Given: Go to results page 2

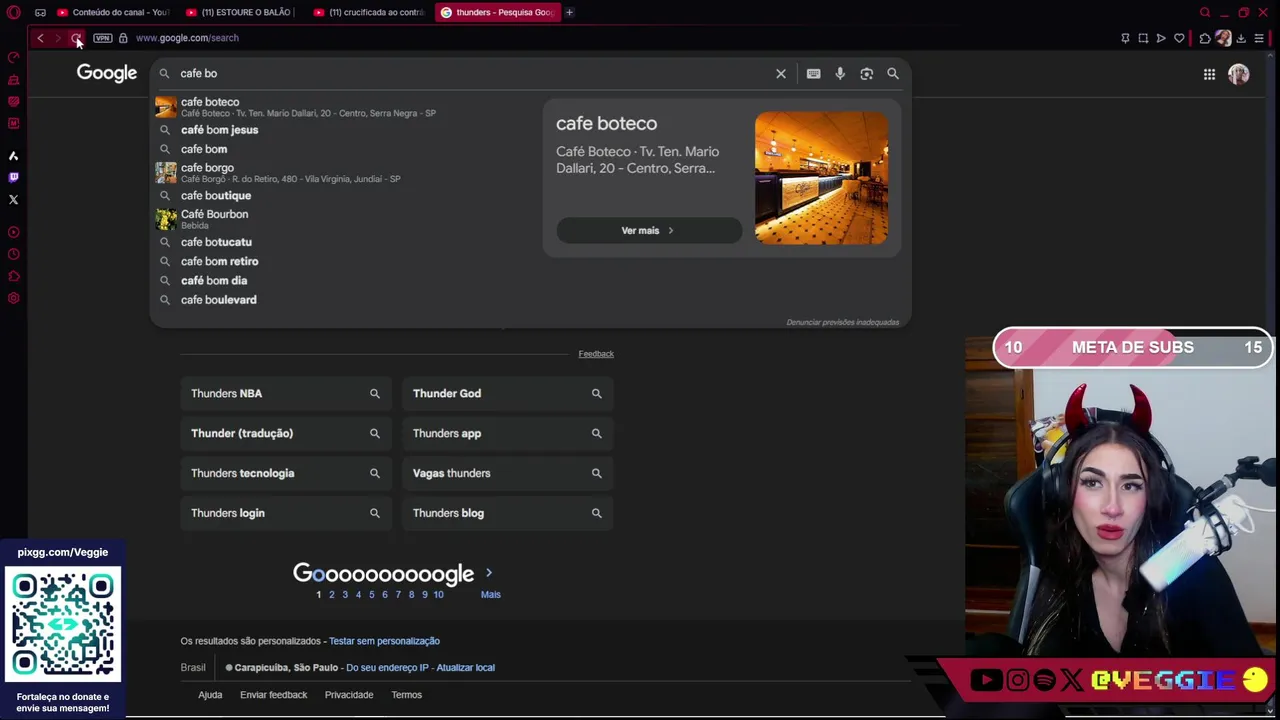Looking at the screenshot, I should [x=332, y=595].
